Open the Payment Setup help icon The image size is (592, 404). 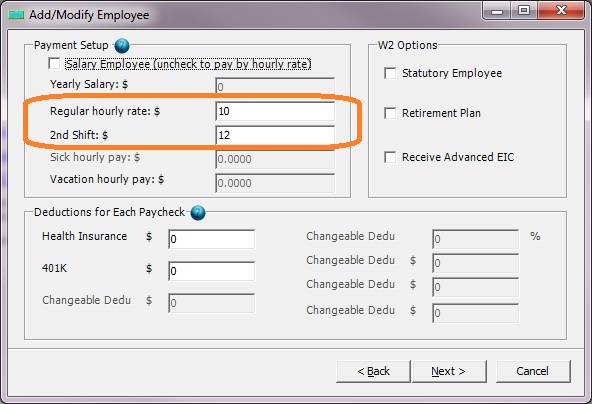pyautogui.click(x=122, y=46)
